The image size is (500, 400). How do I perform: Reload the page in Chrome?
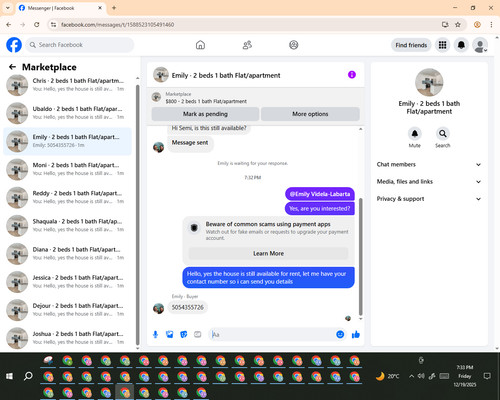37,25
